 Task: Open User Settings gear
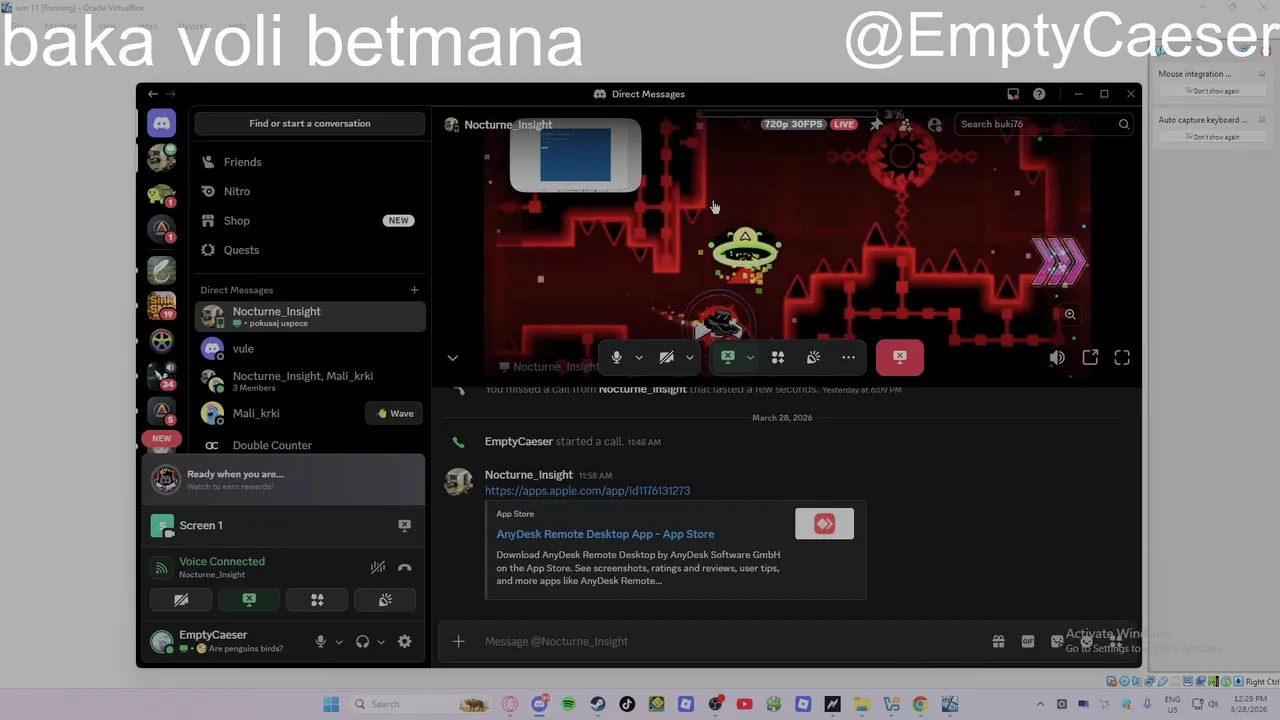click(x=404, y=642)
